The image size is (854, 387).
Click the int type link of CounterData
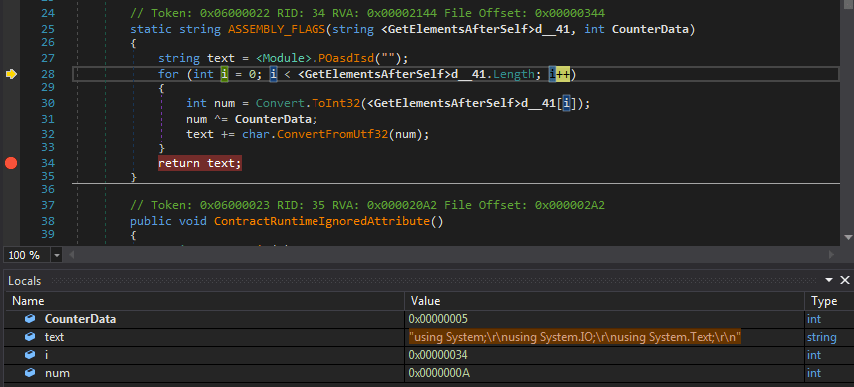point(814,319)
